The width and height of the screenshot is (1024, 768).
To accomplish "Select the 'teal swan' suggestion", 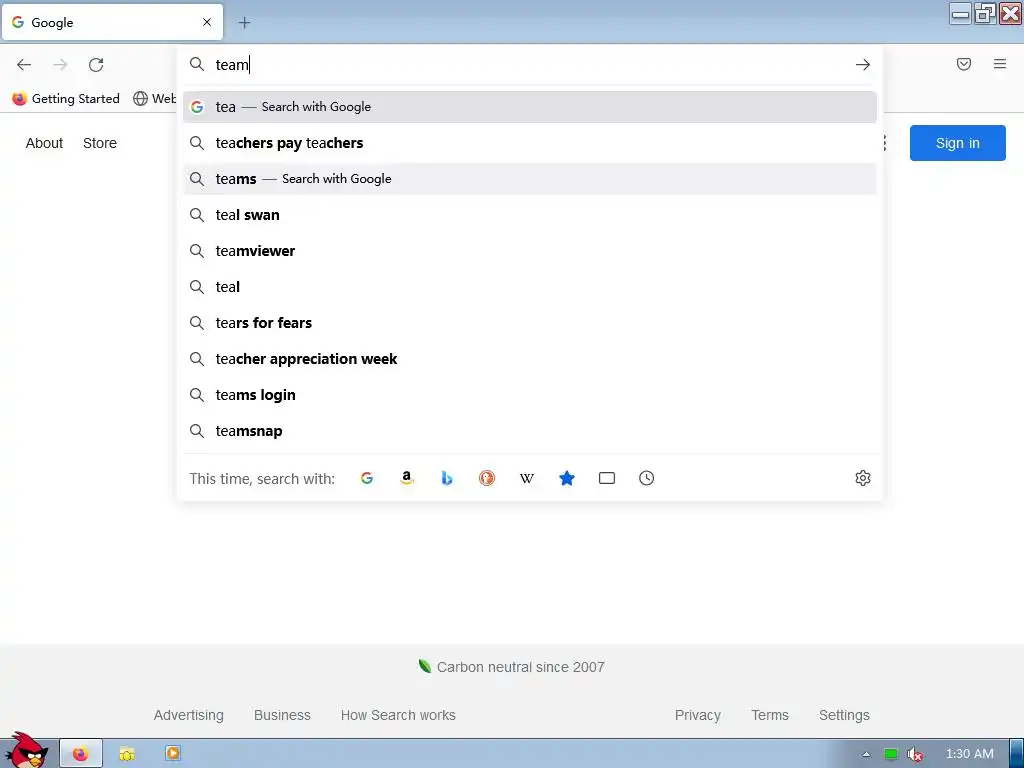I will 530,215.
